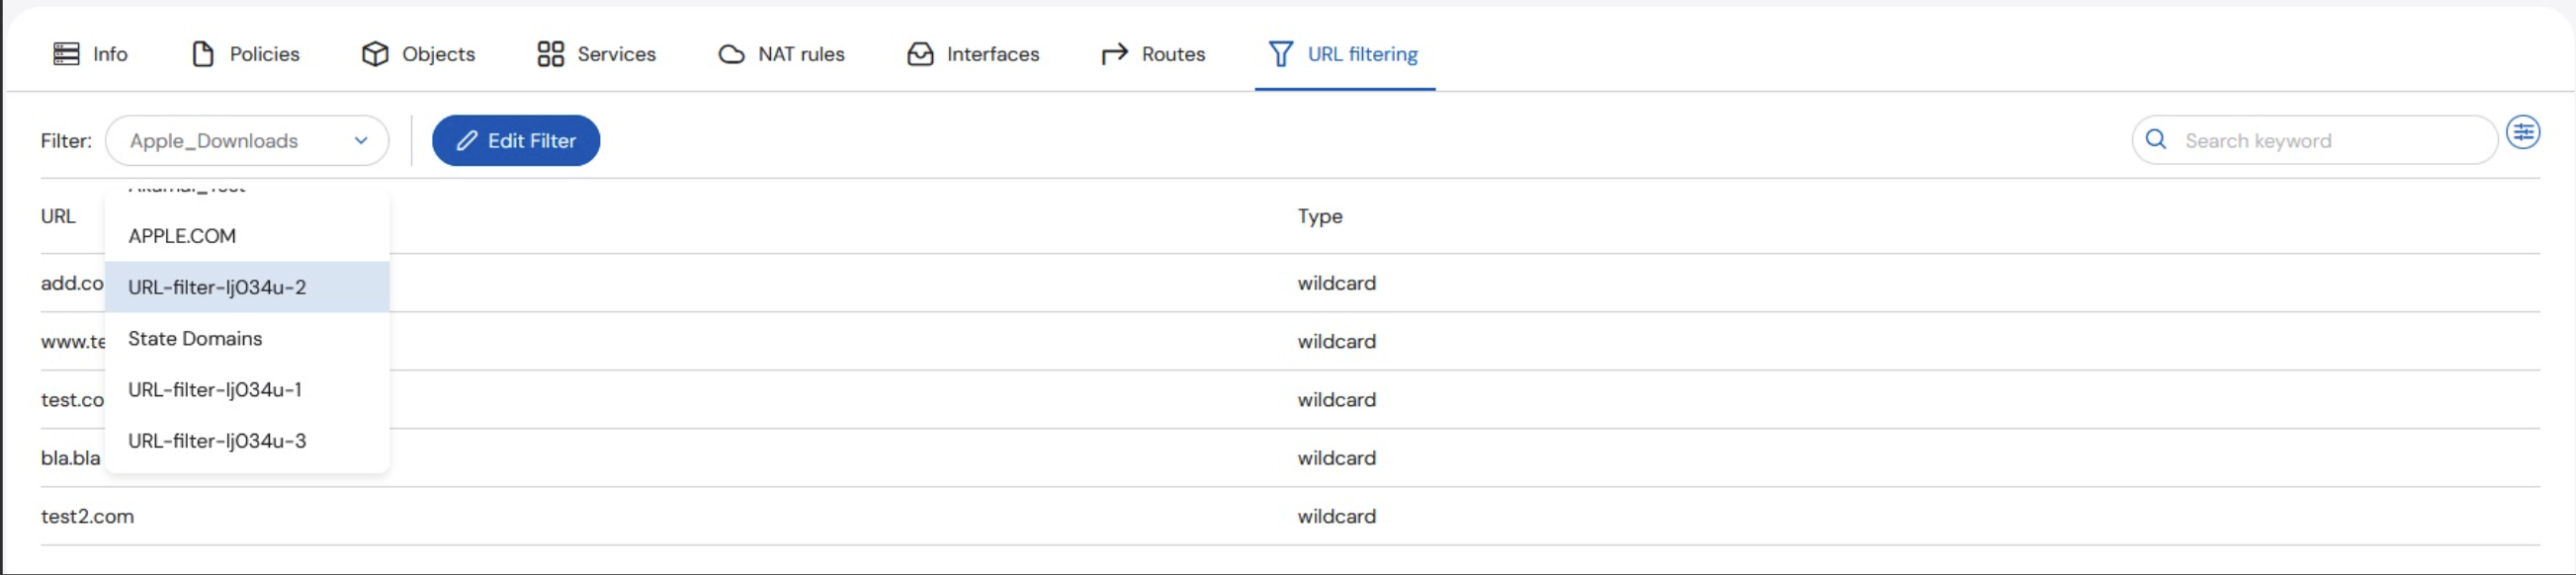
Task: Click the Edit Filter button
Action: (x=516, y=141)
